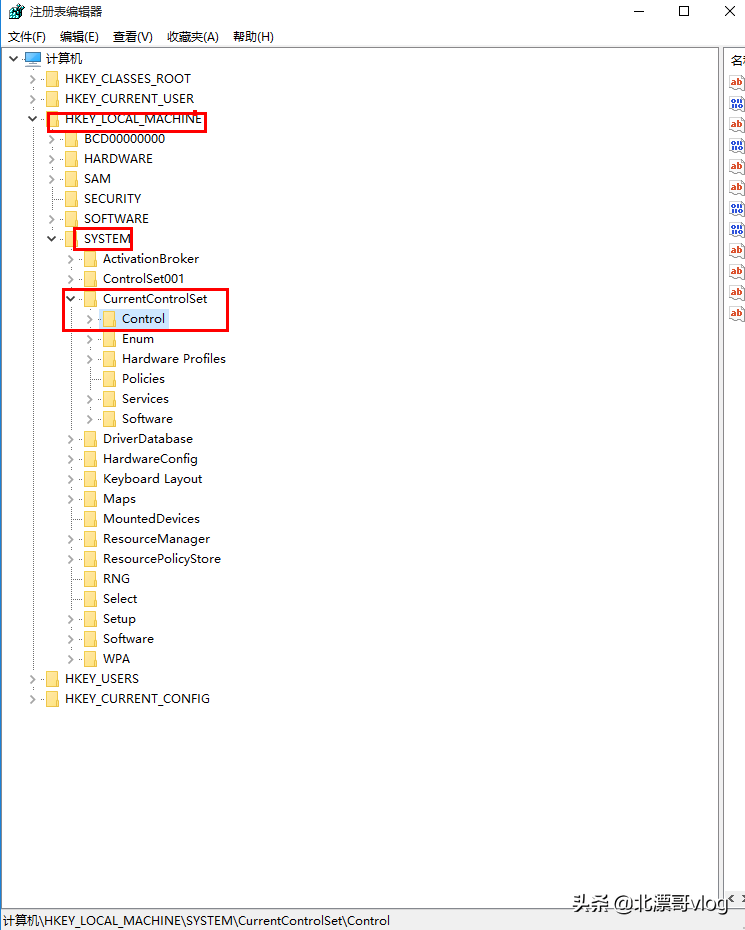Click the Maps folder icon
This screenshot has height=930, width=745.
point(91,499)
